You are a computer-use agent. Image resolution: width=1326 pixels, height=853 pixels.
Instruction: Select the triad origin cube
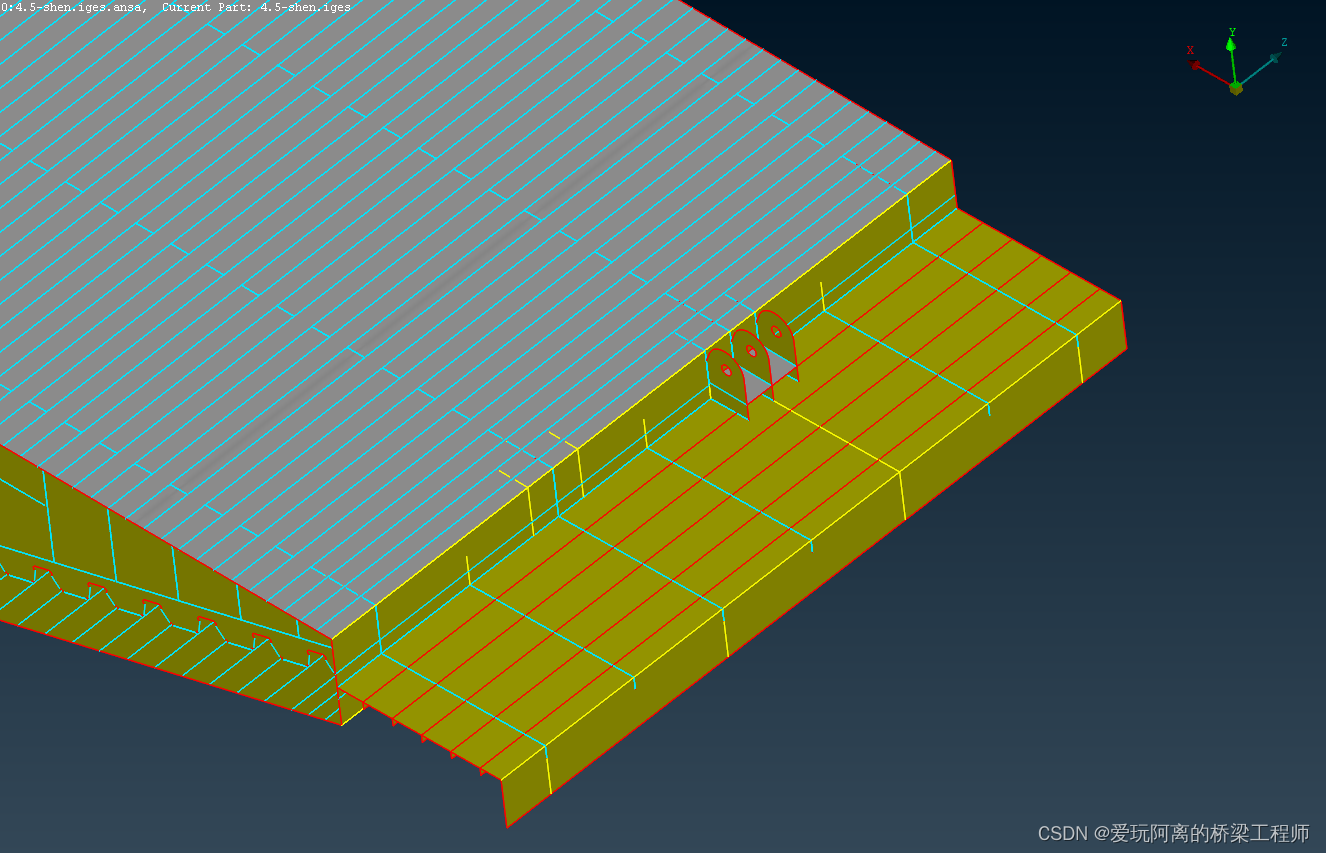tap(1236, 88)
